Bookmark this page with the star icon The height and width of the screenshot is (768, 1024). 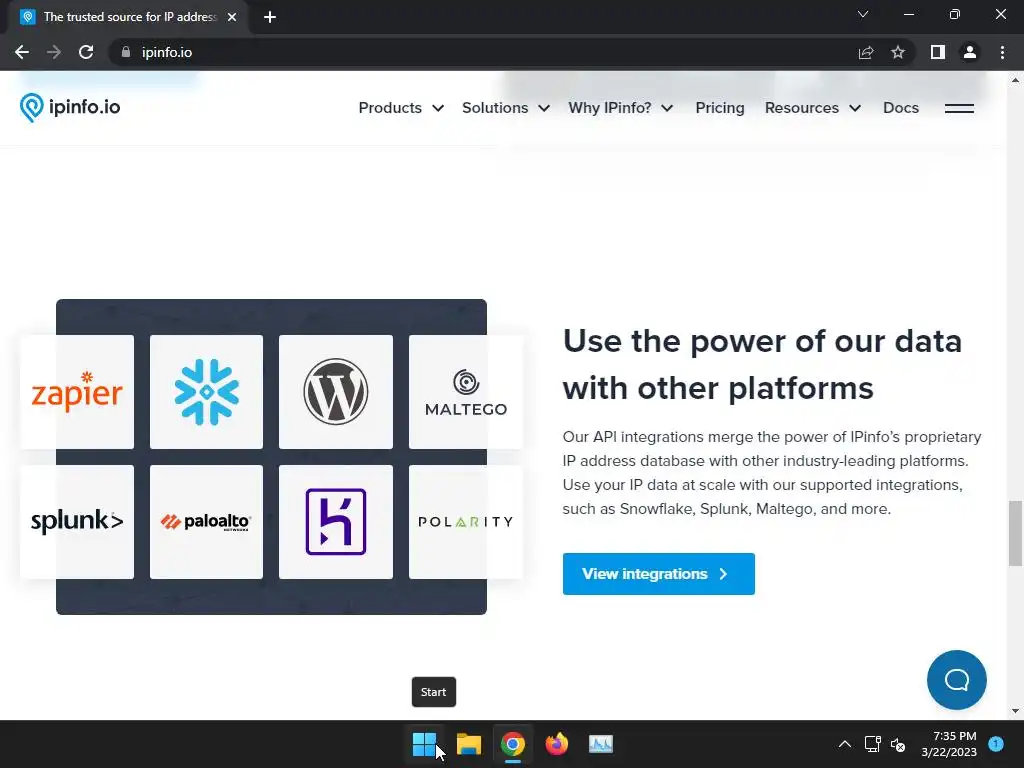[898, 52]
